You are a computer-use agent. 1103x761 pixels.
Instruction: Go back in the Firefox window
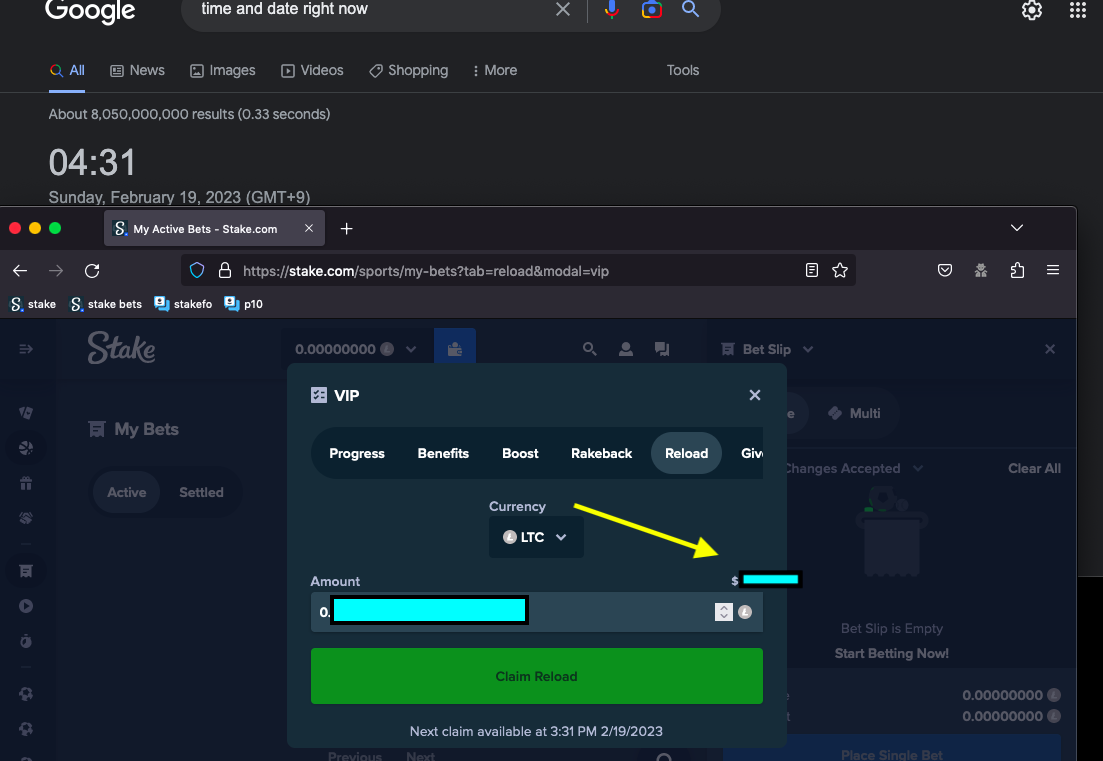click(20, 271)
